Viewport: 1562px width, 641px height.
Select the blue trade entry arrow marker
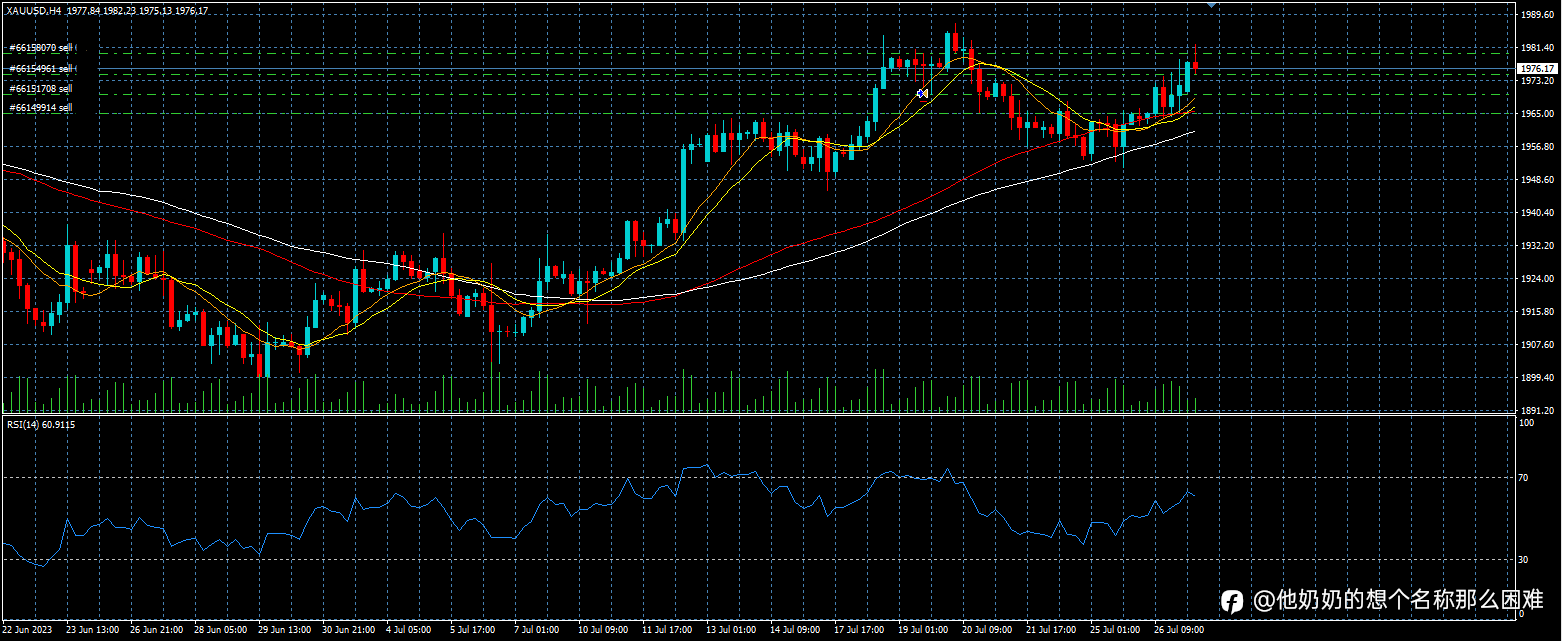pos(920,93)
